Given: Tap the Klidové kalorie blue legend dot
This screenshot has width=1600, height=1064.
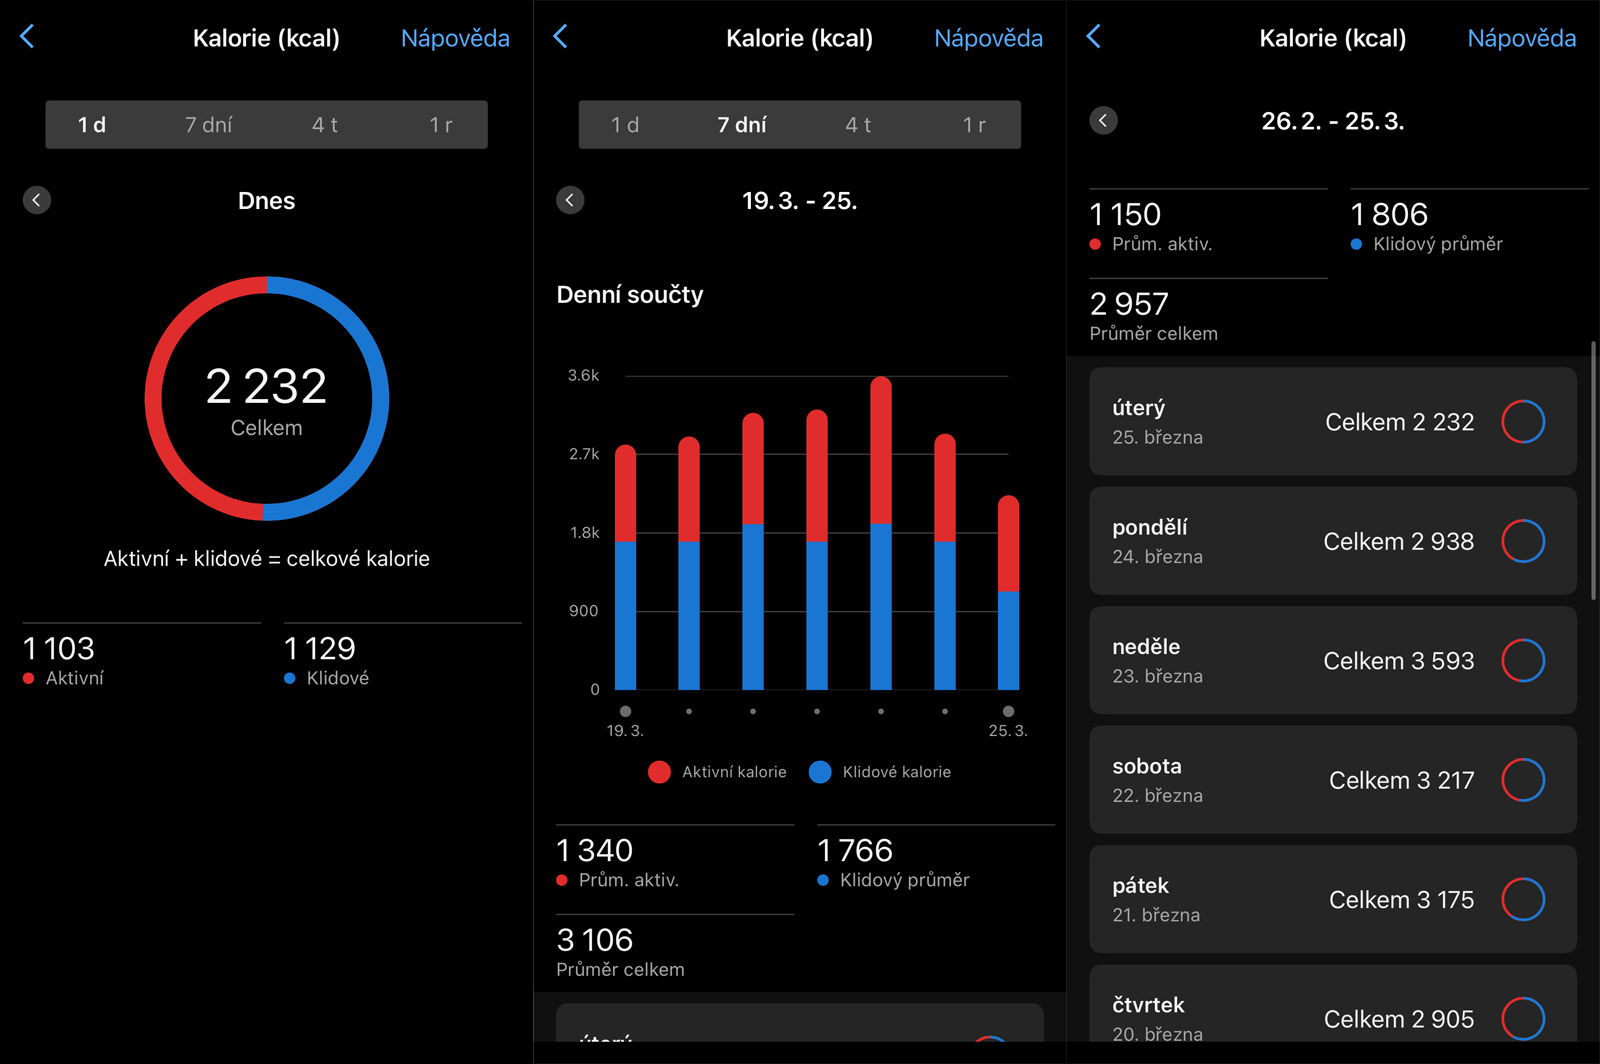Looking at the screenshot, I should point(820,772).
